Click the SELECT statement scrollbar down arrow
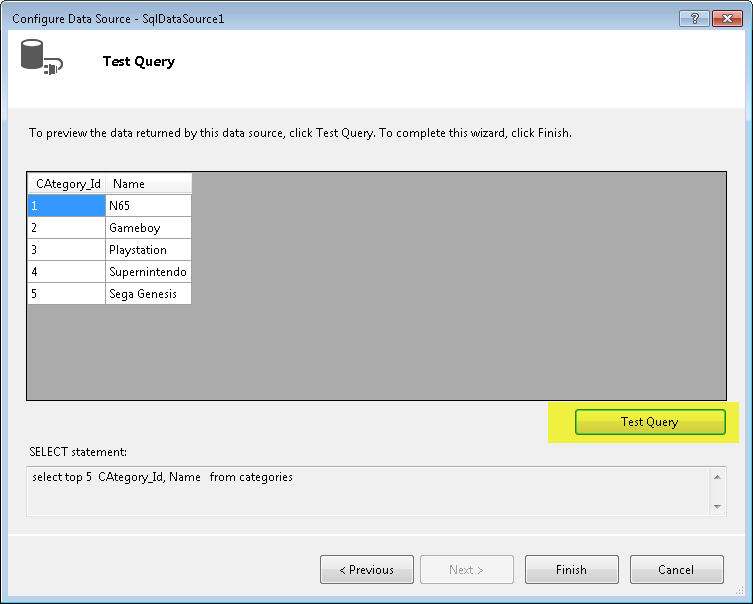The image size is (753, 604). point(717,506)
